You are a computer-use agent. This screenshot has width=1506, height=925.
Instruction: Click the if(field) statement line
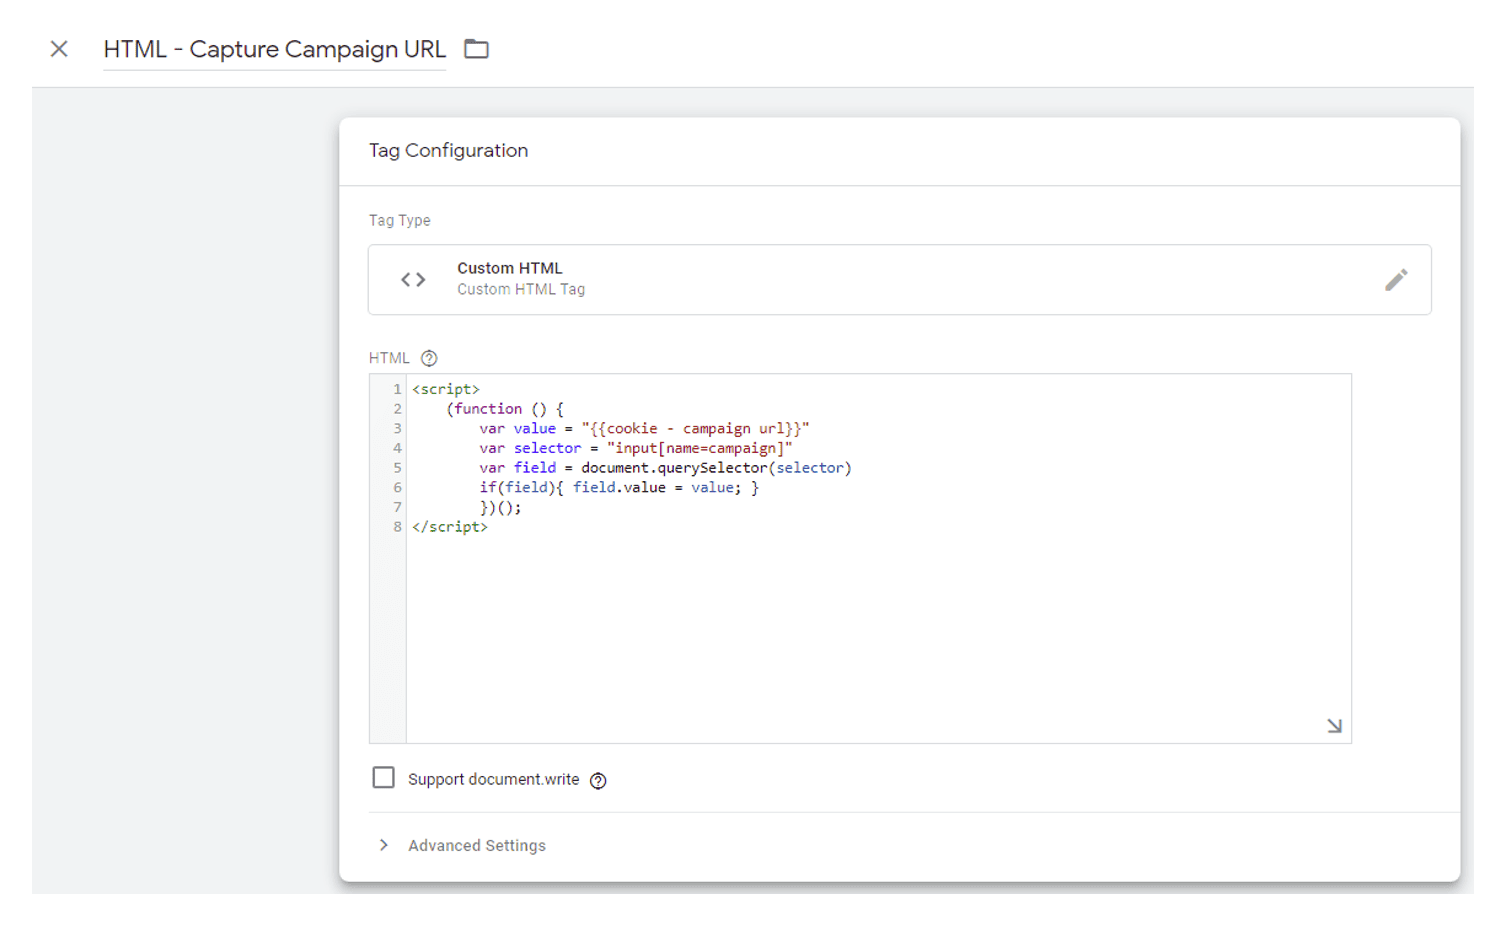click(x=618, y=488)
